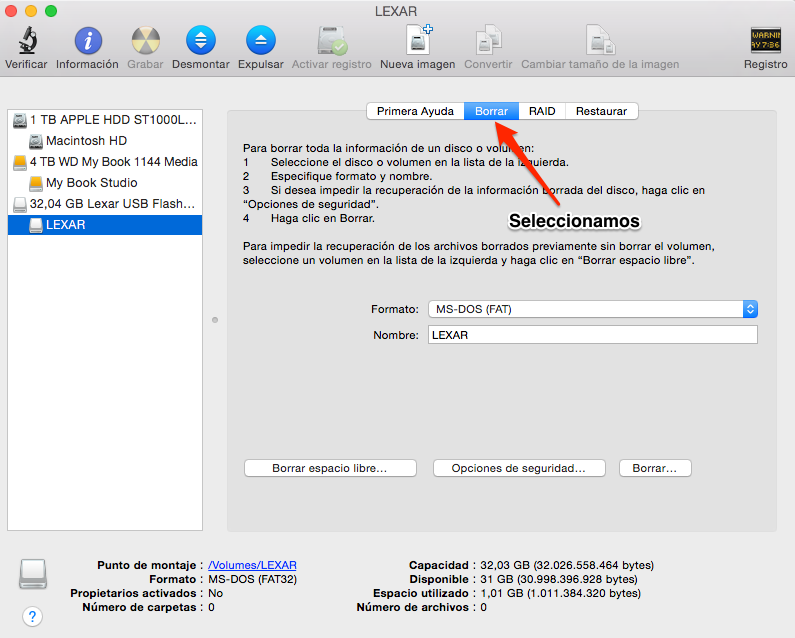Click the green zoom window button
The image size is (795, 638).
[51, 11]
